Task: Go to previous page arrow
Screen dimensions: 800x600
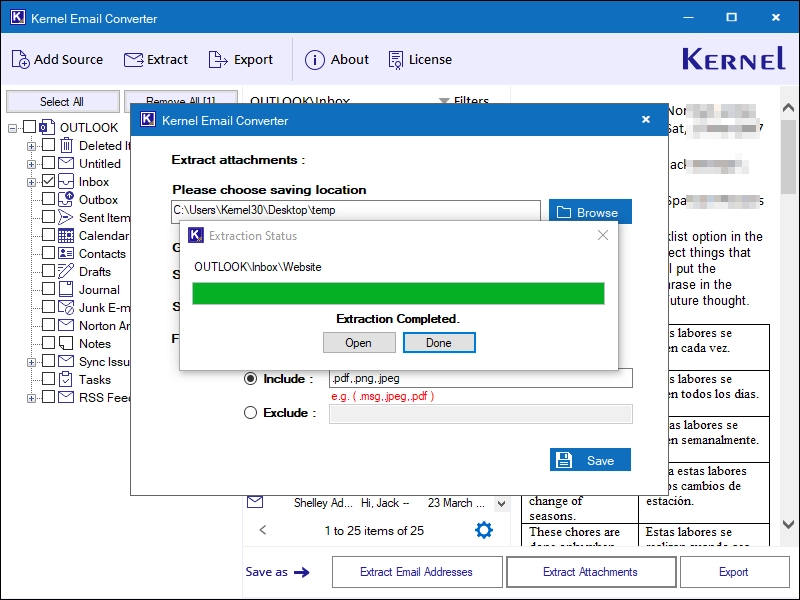Action: (x=263, y=530)
